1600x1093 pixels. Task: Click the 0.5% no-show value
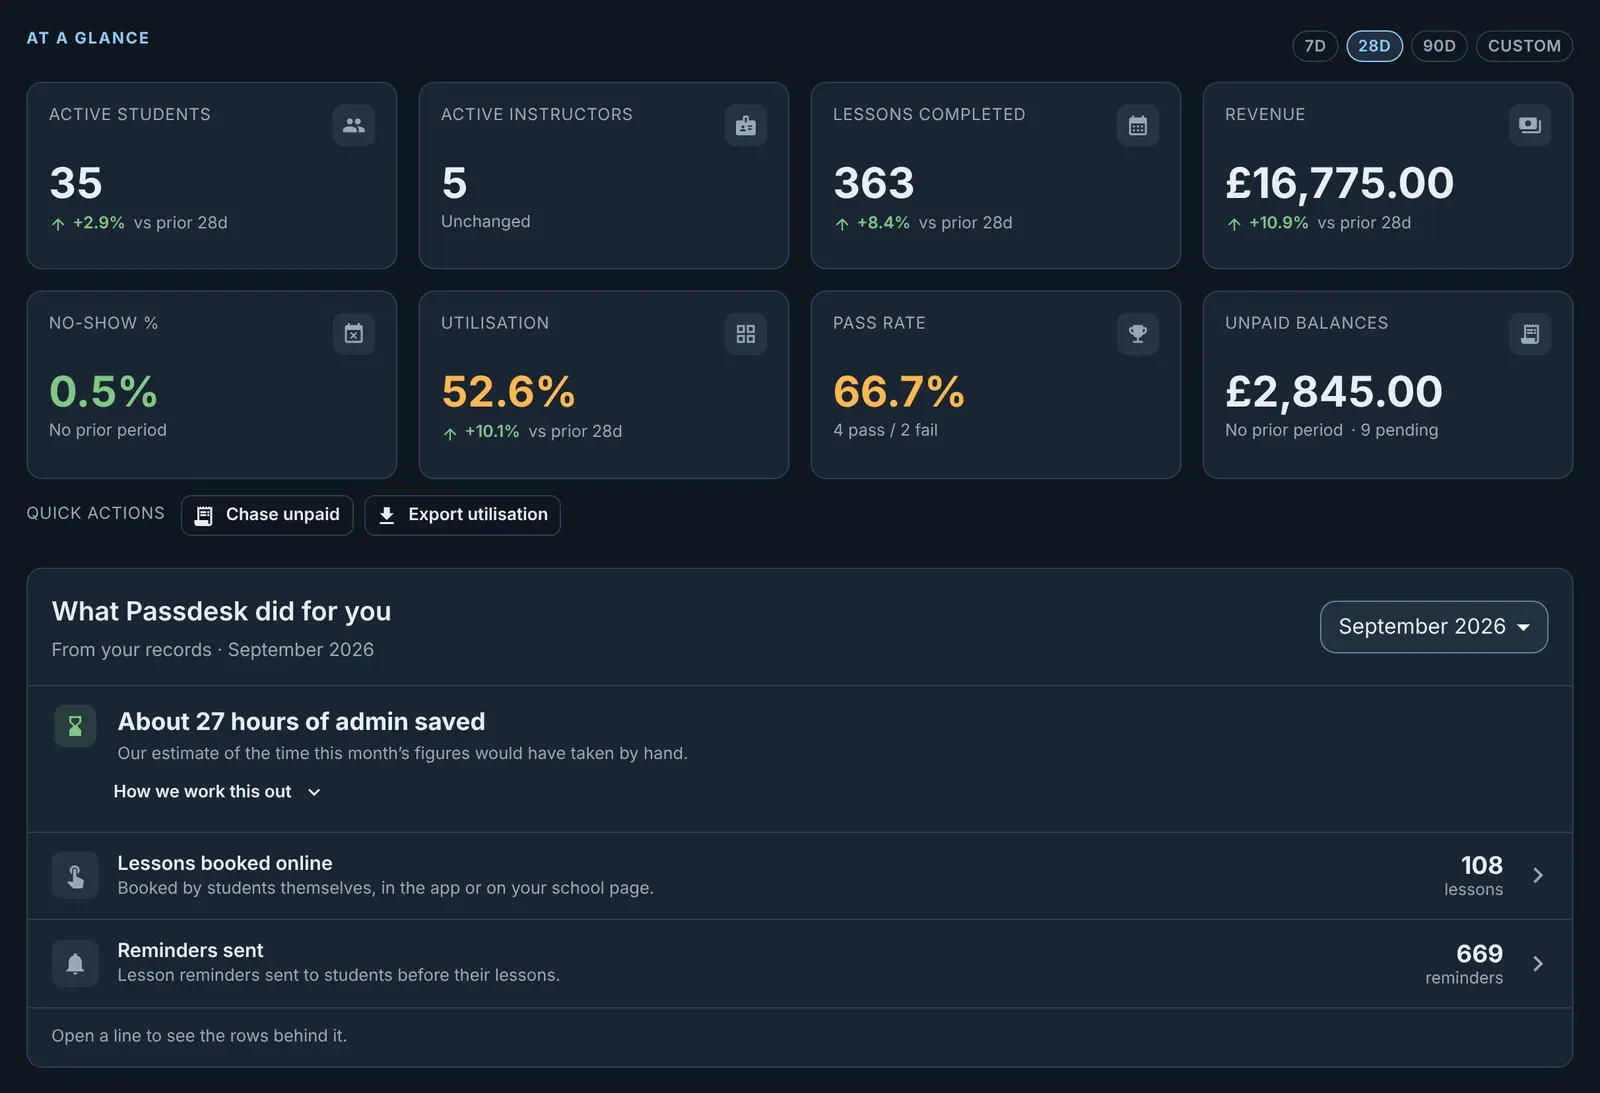[104, 391]
